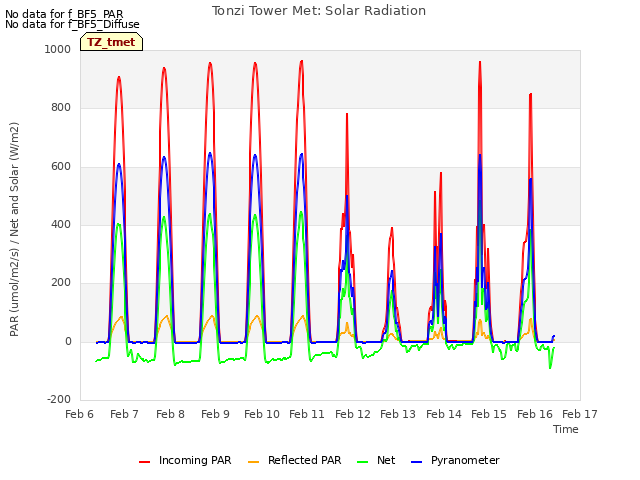The width and height of the screenshot is (640, 480).
Task: Click the Feb 8 x-axis tick label
Action: 171,414
